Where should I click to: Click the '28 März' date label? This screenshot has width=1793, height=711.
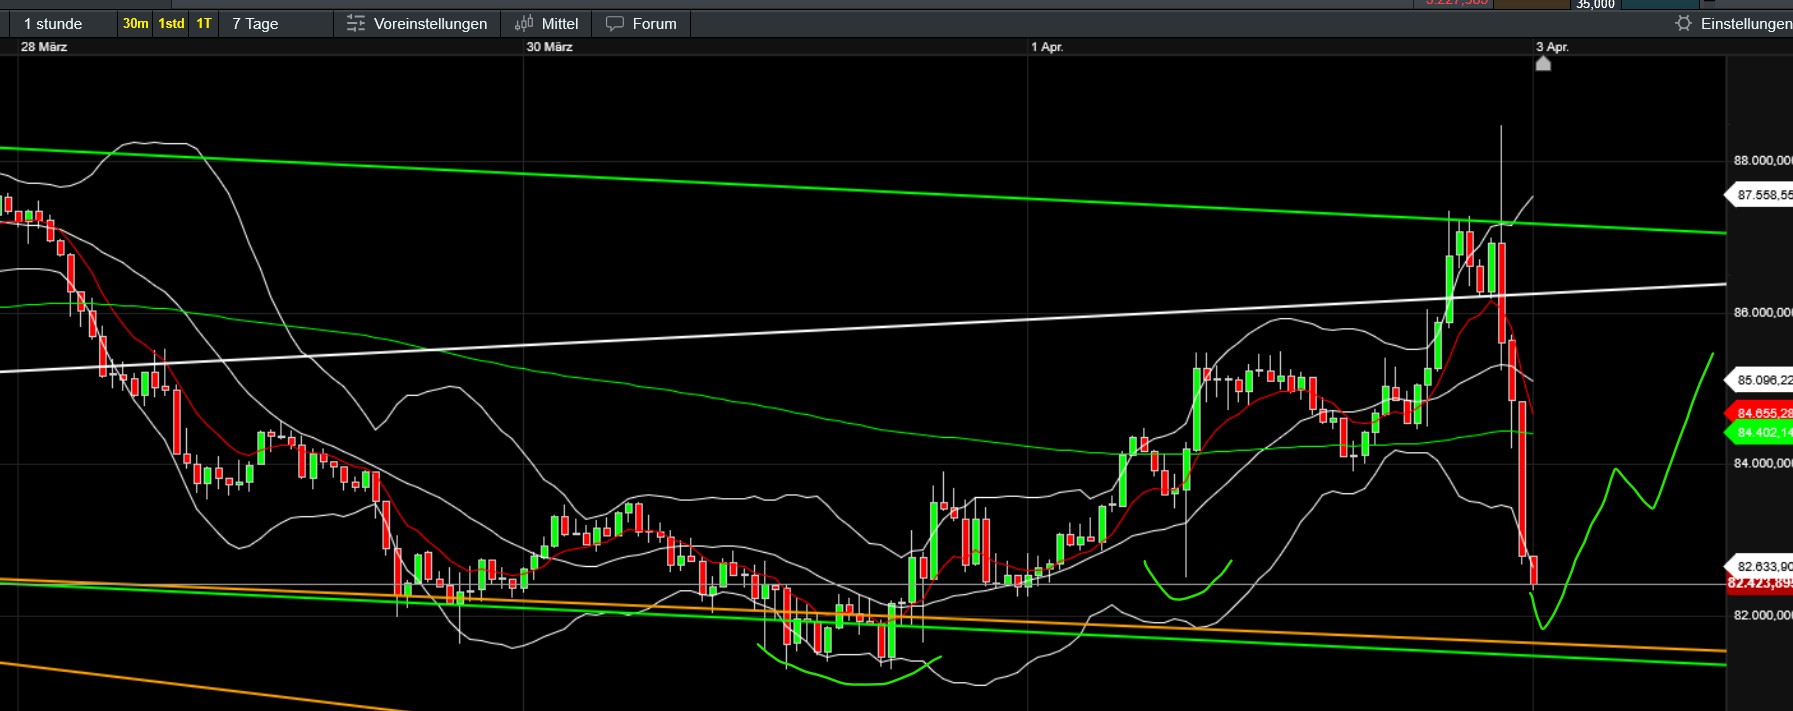(x=44, y=47)
